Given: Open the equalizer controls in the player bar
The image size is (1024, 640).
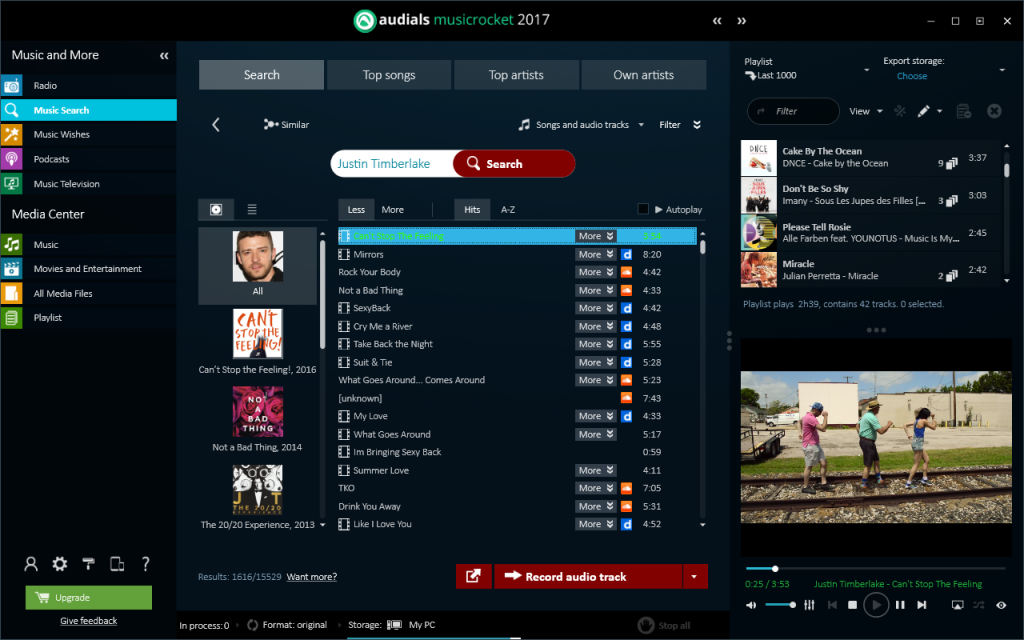Looking at the screenshot, I should (x=810, y=605).
